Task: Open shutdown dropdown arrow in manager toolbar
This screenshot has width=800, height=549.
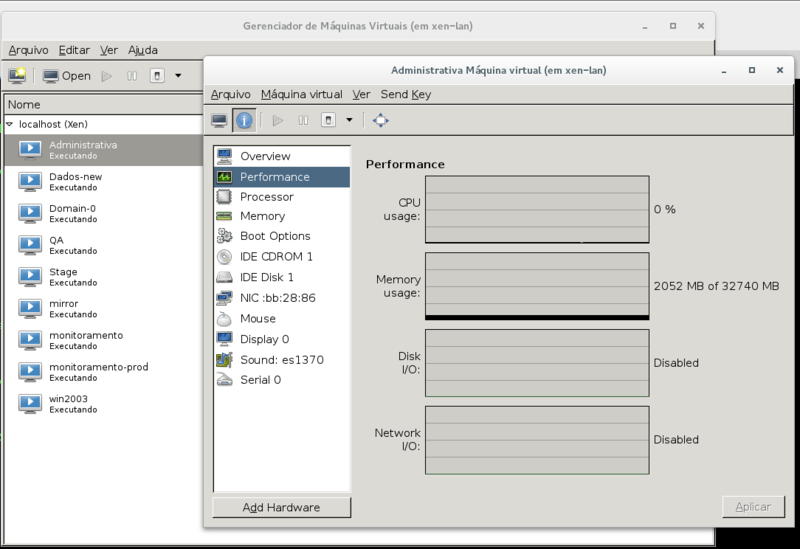Action: tap(178, 76)
